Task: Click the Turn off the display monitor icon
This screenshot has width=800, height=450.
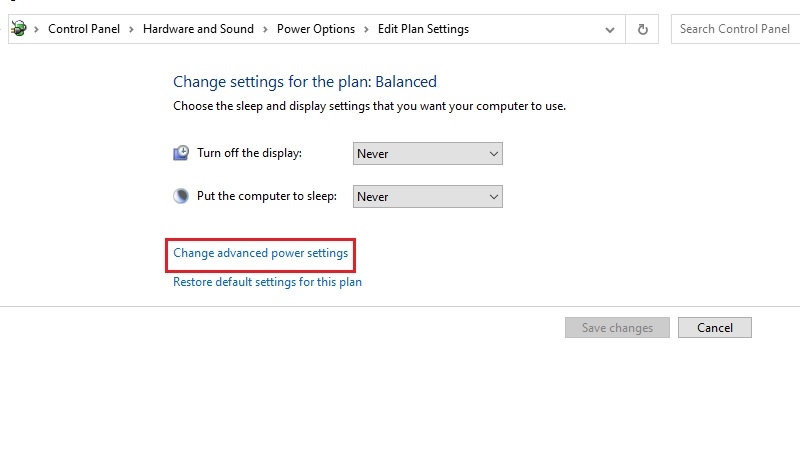Action: (x=181, y=153)
